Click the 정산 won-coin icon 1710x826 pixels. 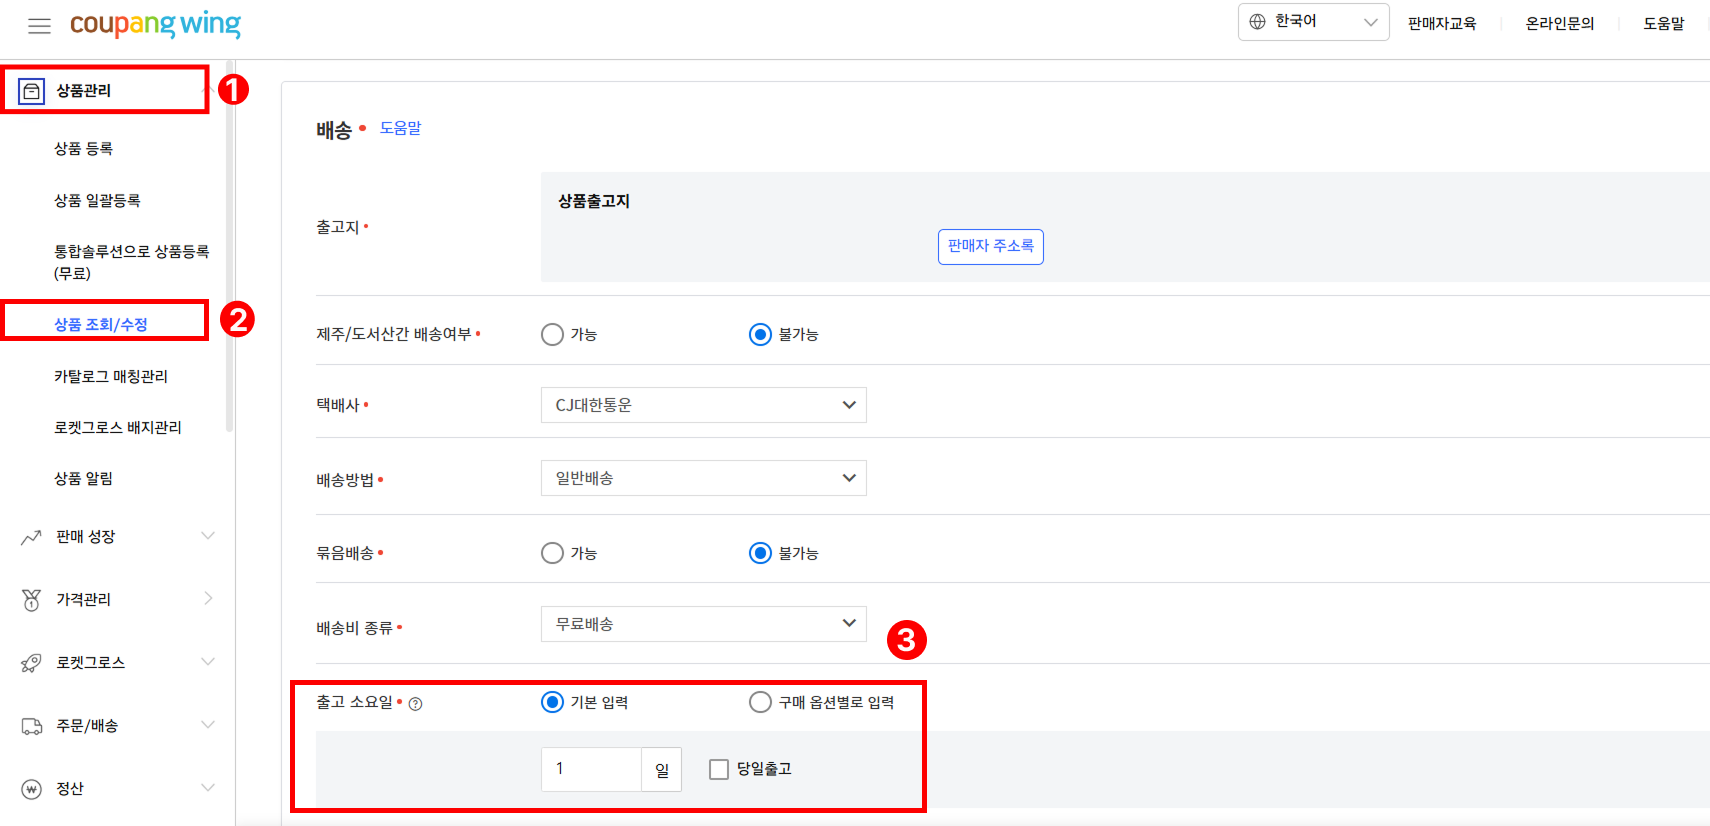31,789
